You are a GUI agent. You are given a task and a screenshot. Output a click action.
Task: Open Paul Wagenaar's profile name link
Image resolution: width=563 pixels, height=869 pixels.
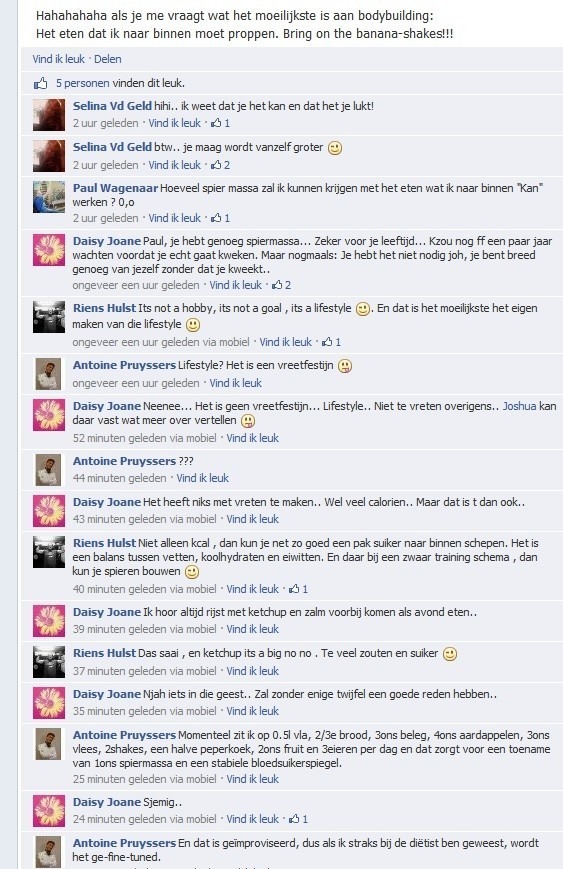coord(115,188)
